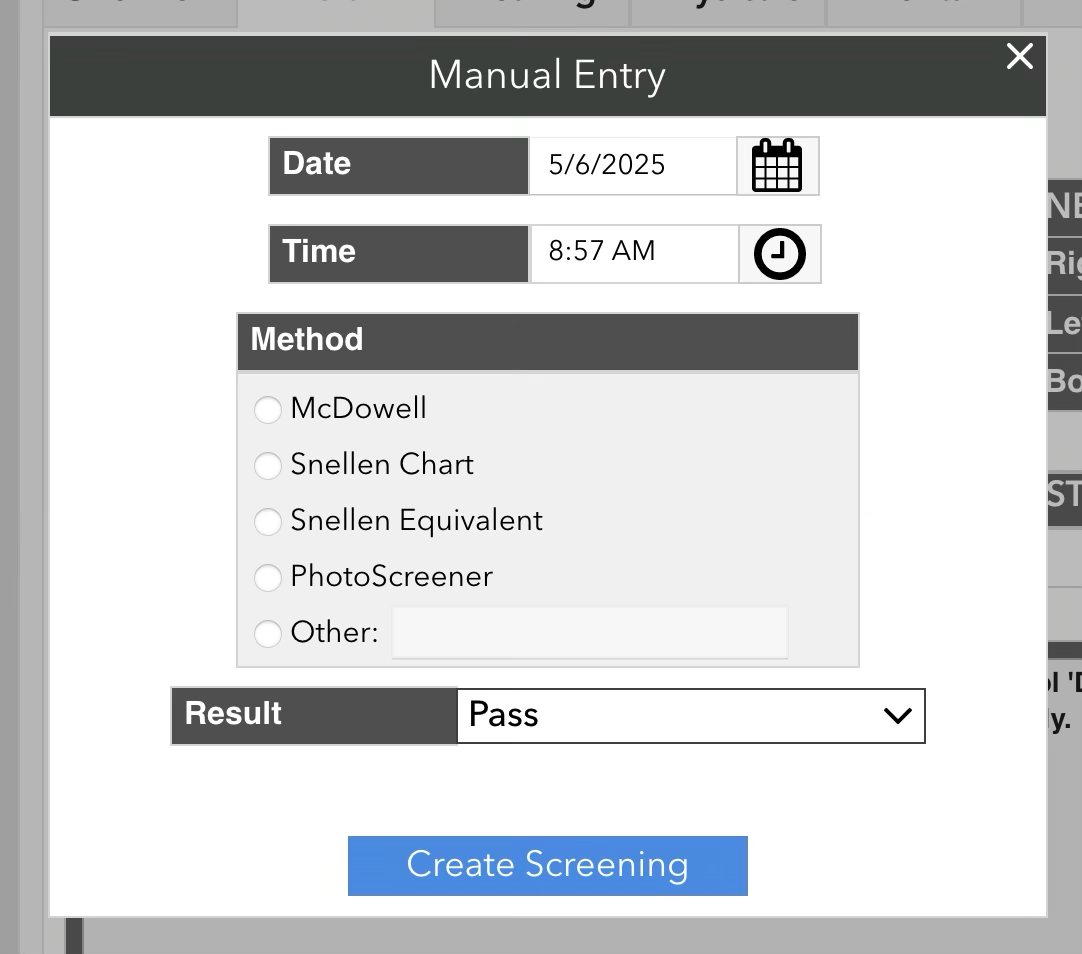Close the Manual Entry dialog
The width and height of the screenshot is (1082, 954).
tap(1019, 57)
